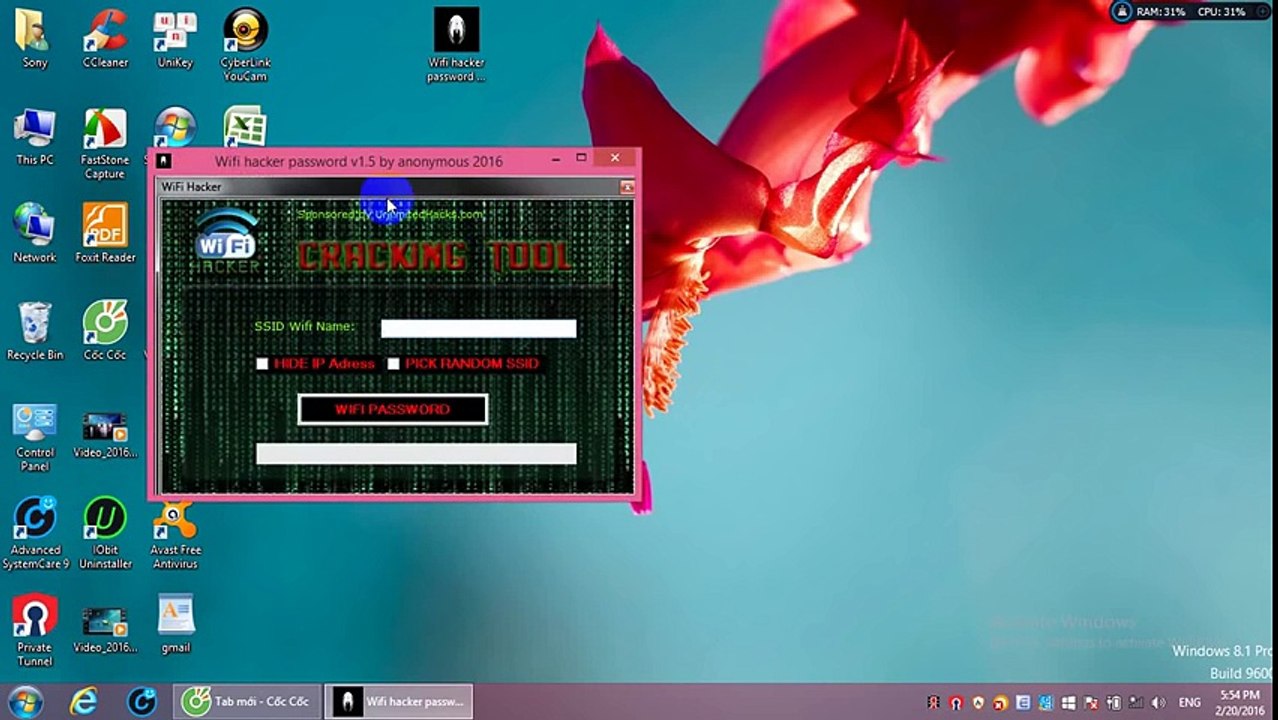1278x720 pixels.
Task: Select the Recycle Bin icon
Action: [35, 331]
